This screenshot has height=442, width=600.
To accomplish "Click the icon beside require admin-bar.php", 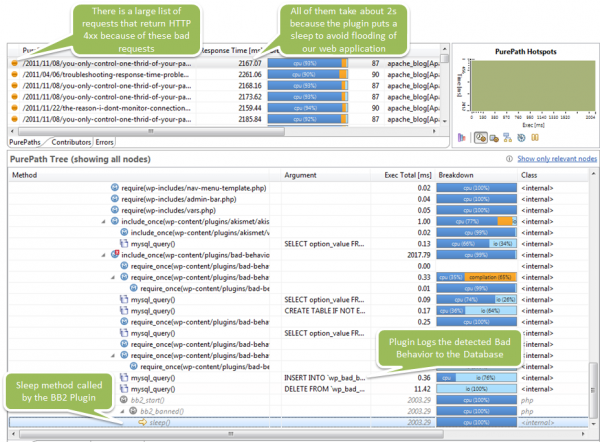I will (115, 199).
